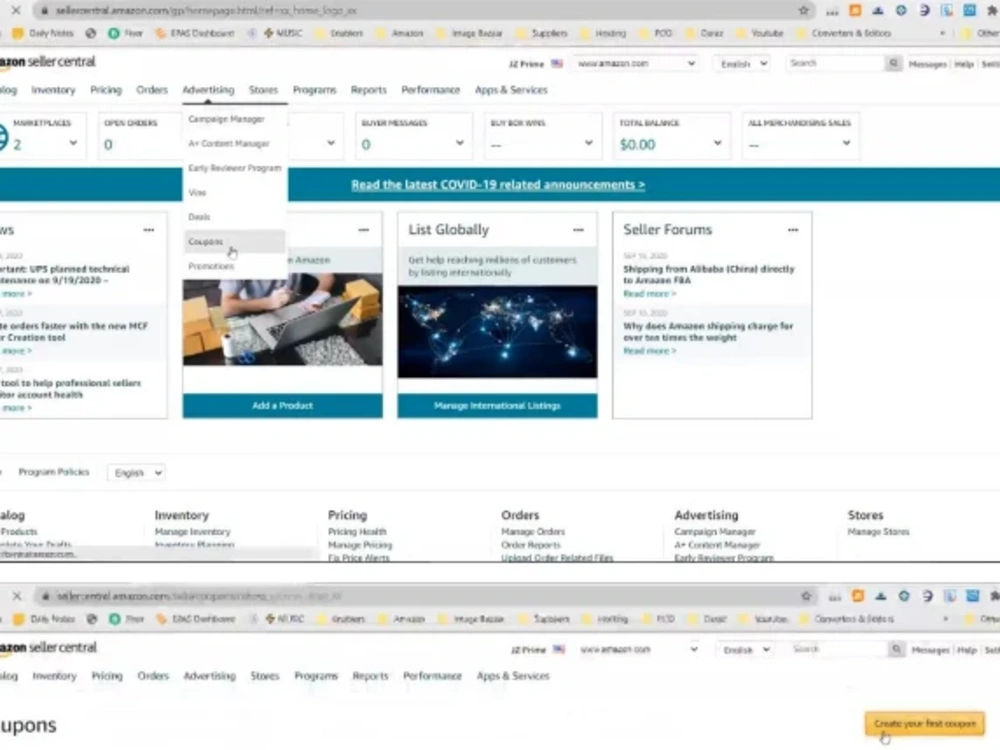Open the POD bookmark folder in top window

click(x=657, y=33)
